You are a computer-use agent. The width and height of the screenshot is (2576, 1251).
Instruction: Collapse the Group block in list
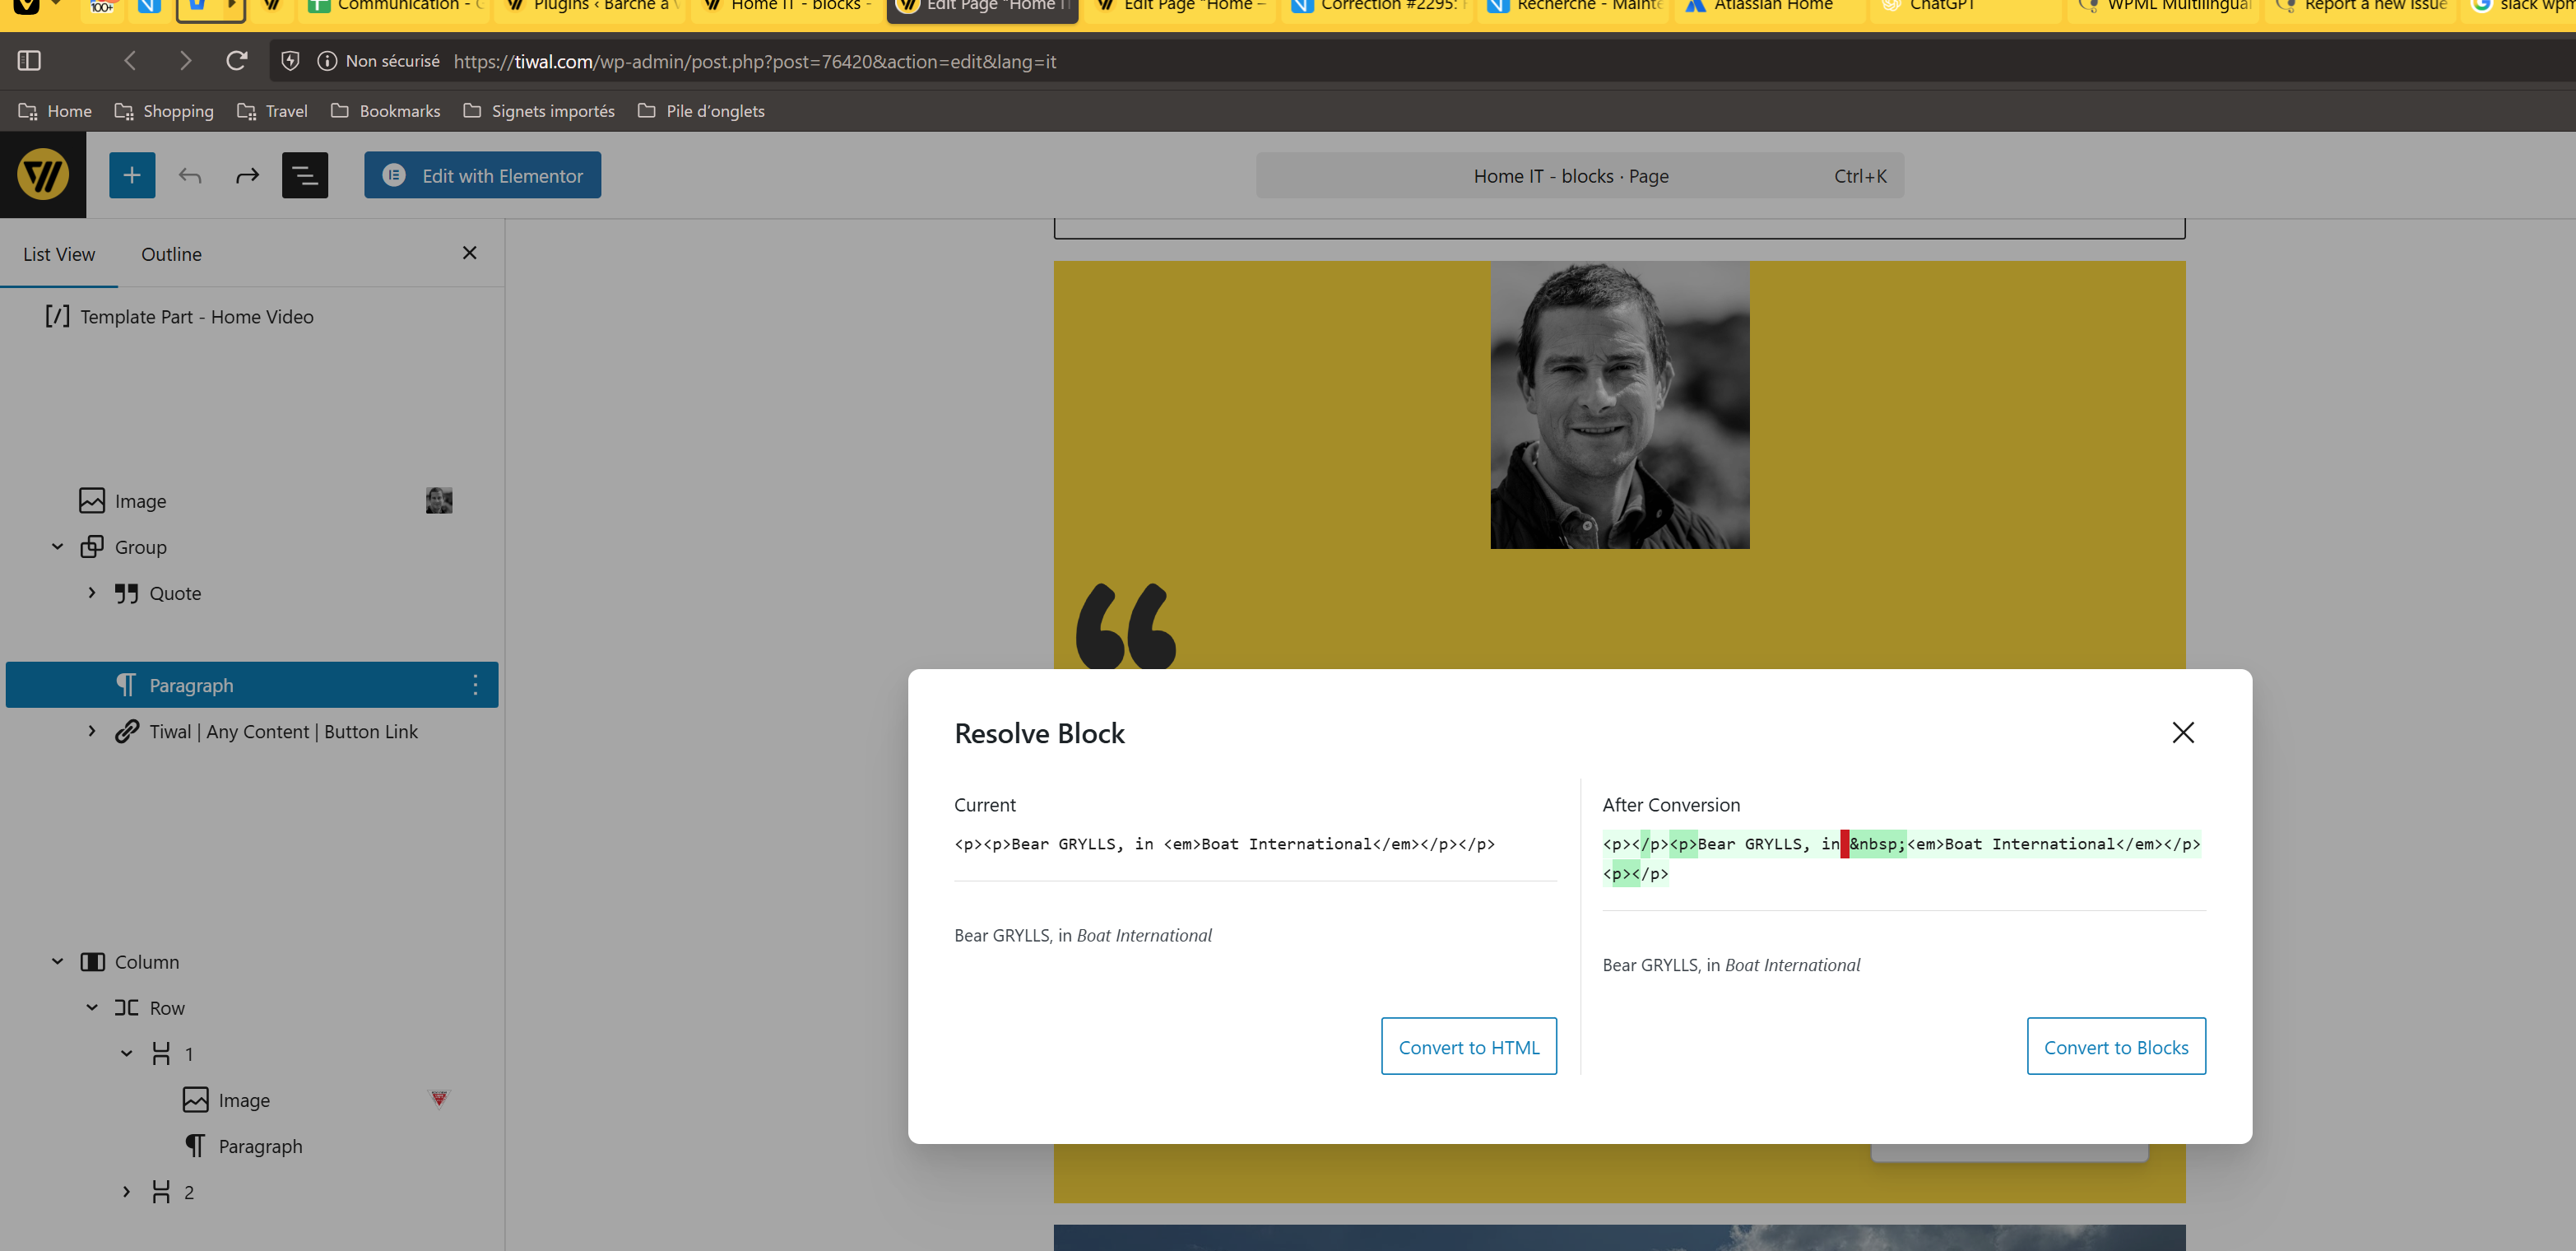58,547
